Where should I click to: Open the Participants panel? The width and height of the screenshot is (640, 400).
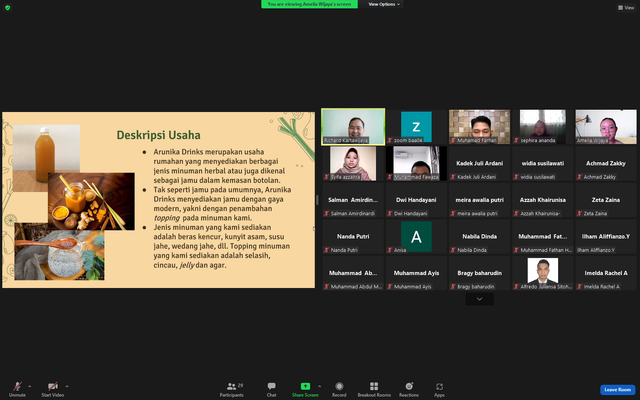pos(231,389)
